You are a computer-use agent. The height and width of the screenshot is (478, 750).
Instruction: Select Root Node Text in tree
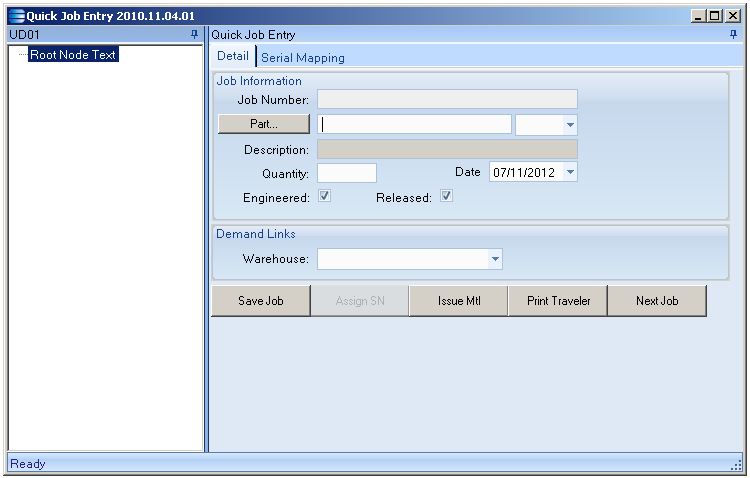pyautogui.click(x=74, y=55)
